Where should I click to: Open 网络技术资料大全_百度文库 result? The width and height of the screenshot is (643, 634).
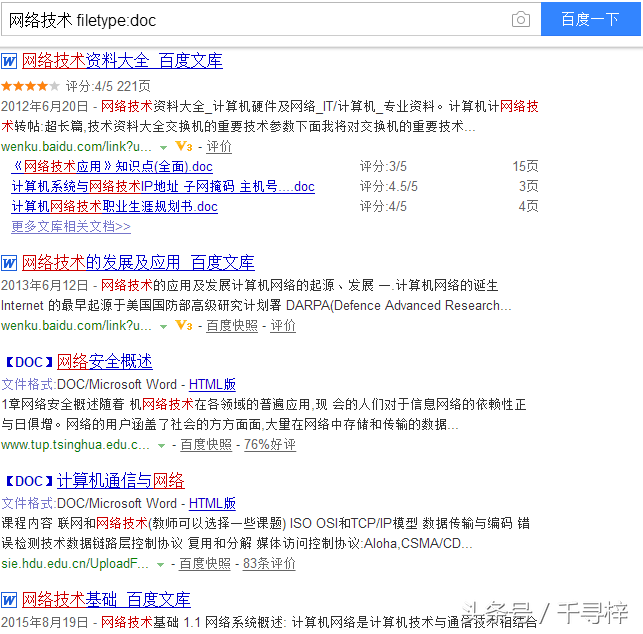point(122,61)
